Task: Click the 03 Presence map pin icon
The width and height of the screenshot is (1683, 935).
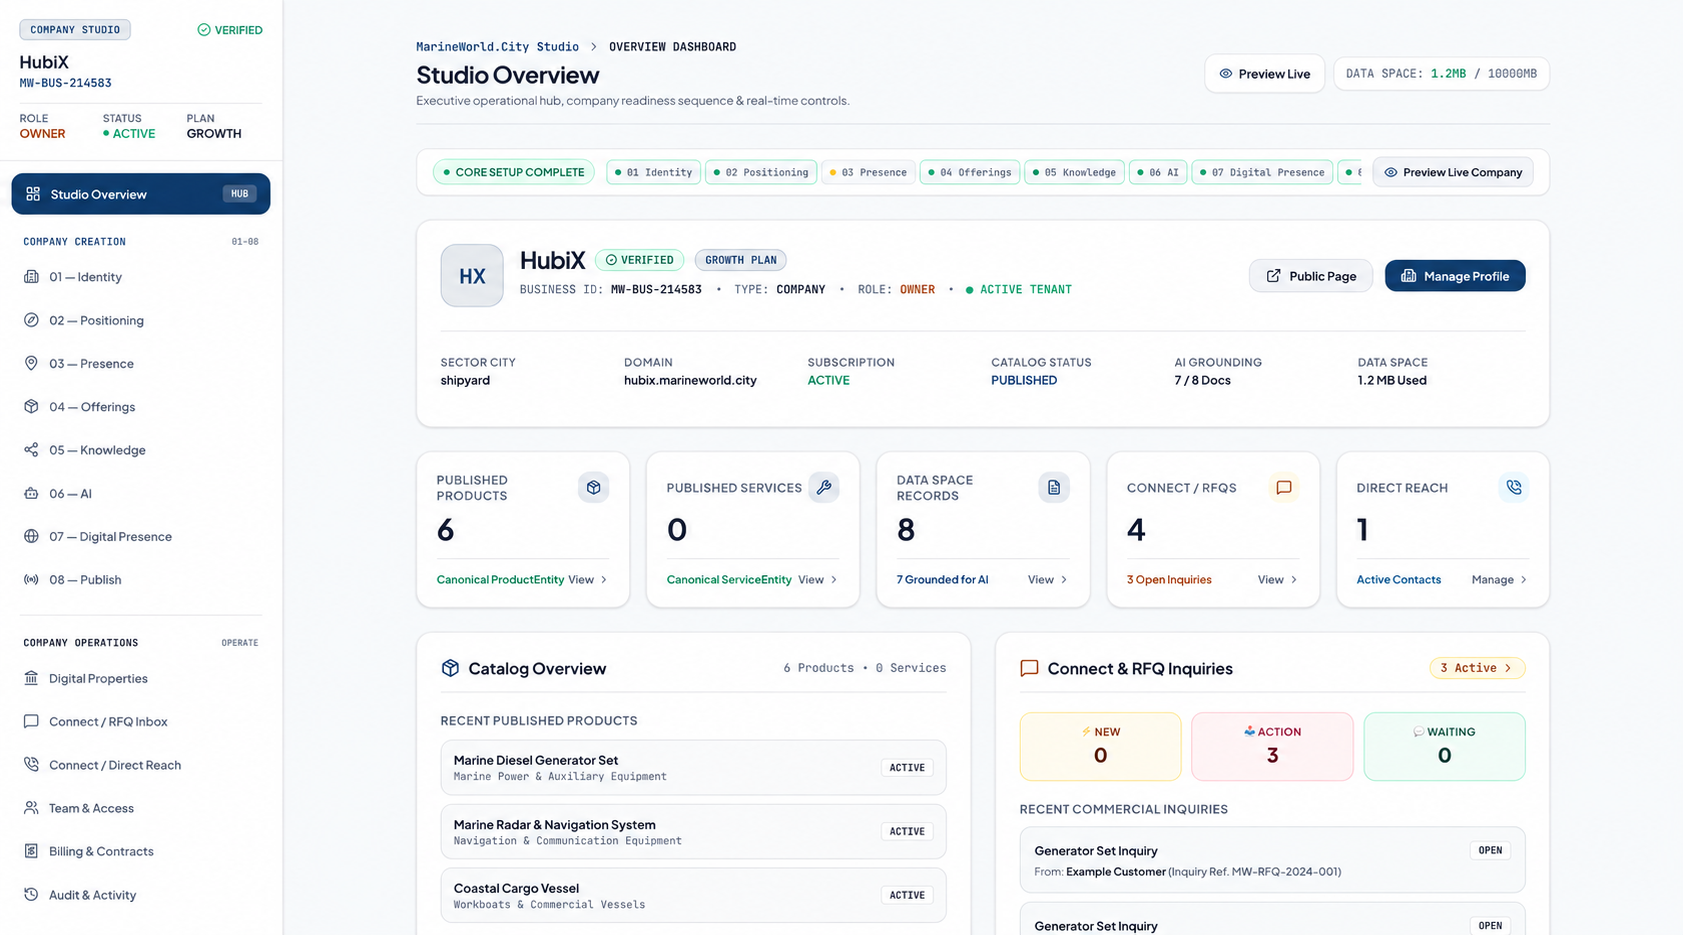Action: click(x=31, y=363)
